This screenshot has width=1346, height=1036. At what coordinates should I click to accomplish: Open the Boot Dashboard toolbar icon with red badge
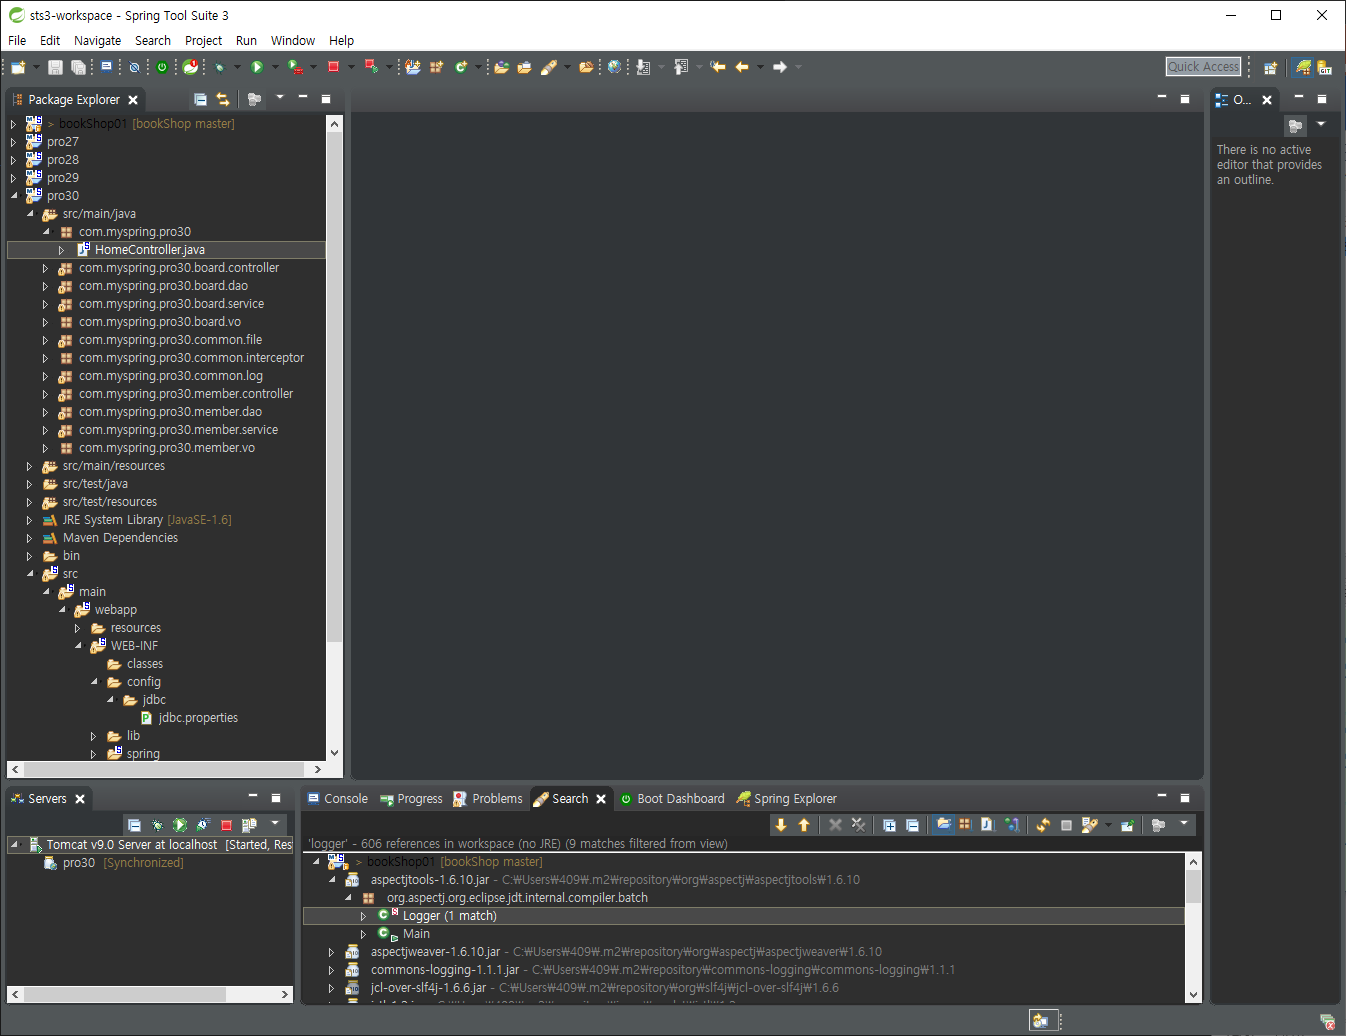[191, 67]
